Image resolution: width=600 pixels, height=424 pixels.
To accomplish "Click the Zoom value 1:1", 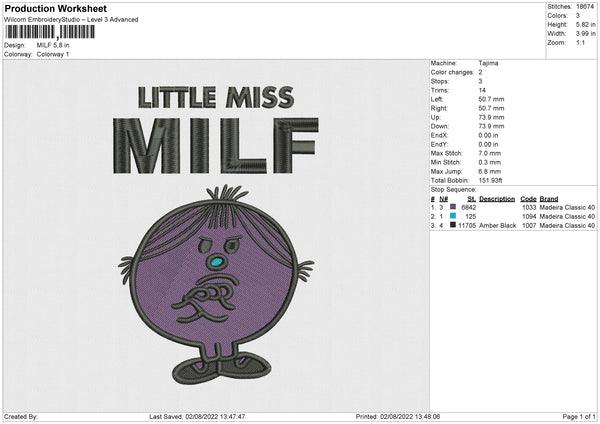I will (x=580, y=42).
